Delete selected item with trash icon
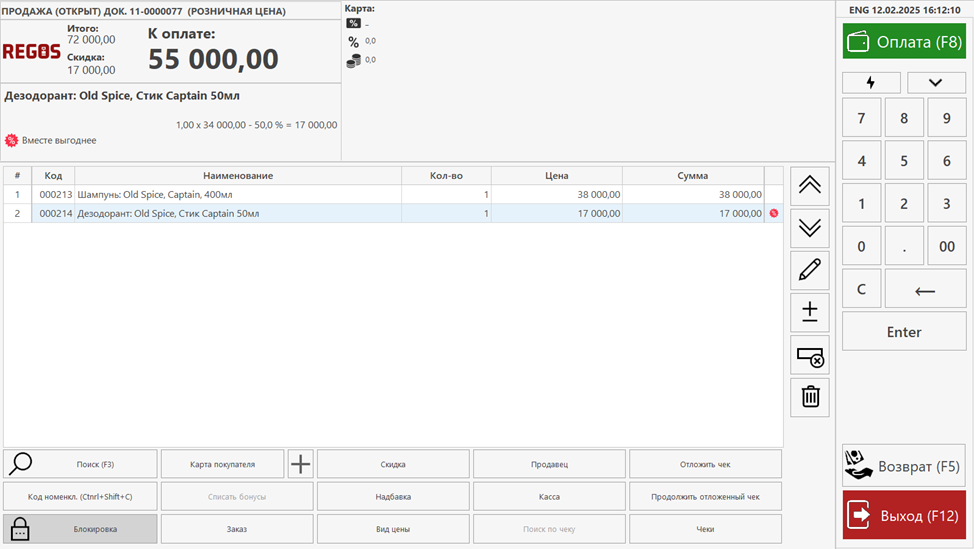974x549 pixels. pyautogui.click(x=810, y=397)
